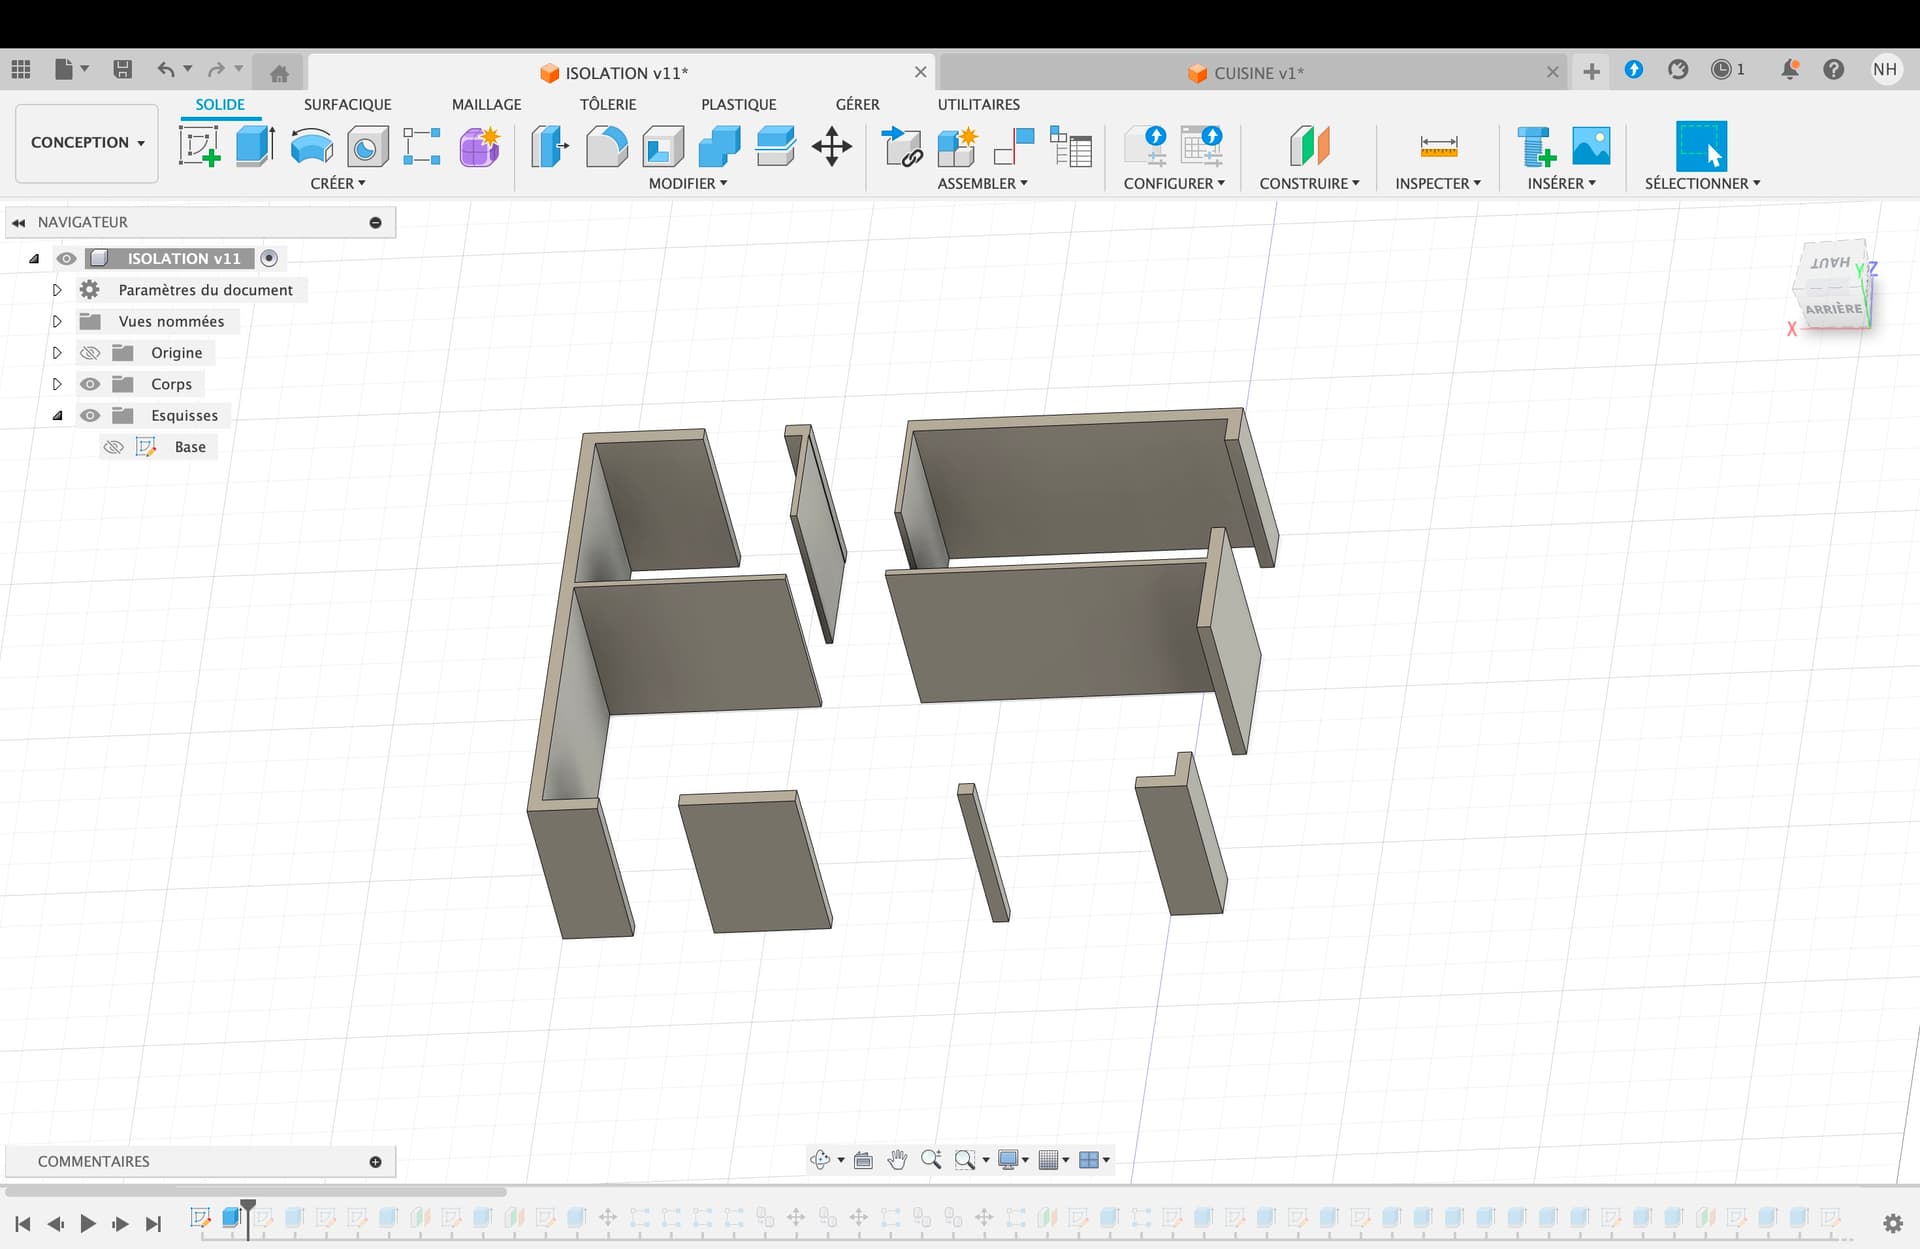This screenshot has width=1920, height=1249.
Task: Click the timeline position marker
Action: click(248, 1208)
